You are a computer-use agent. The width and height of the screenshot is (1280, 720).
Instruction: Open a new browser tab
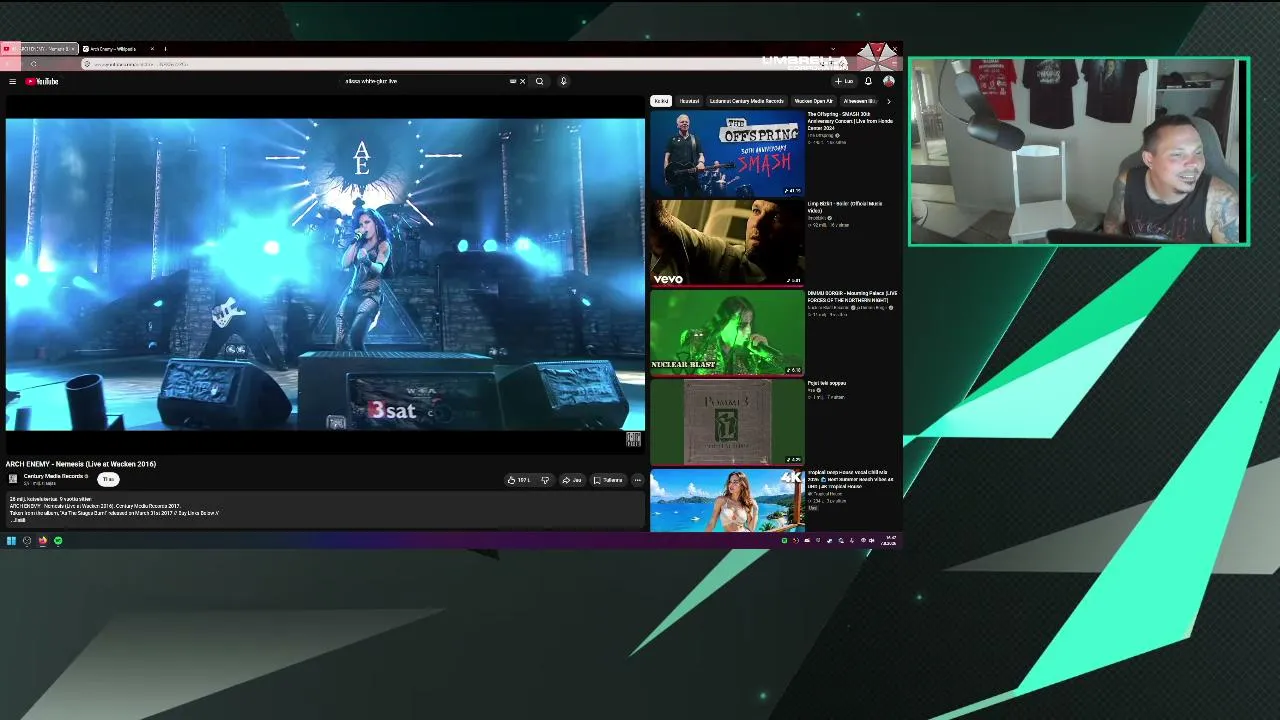point(165,49)
